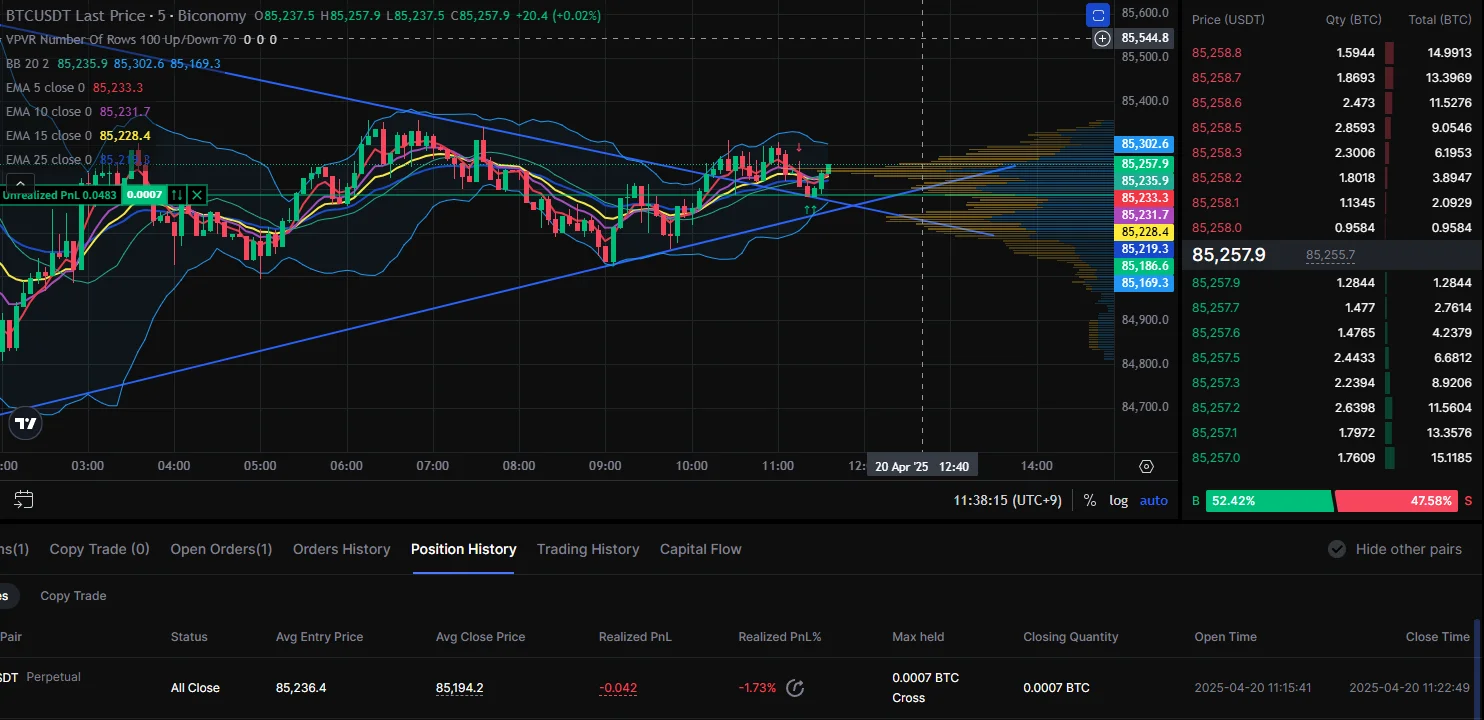Close position using X on PnL line
Viewport: 1484px width, 720px height.
pos(197,194)
